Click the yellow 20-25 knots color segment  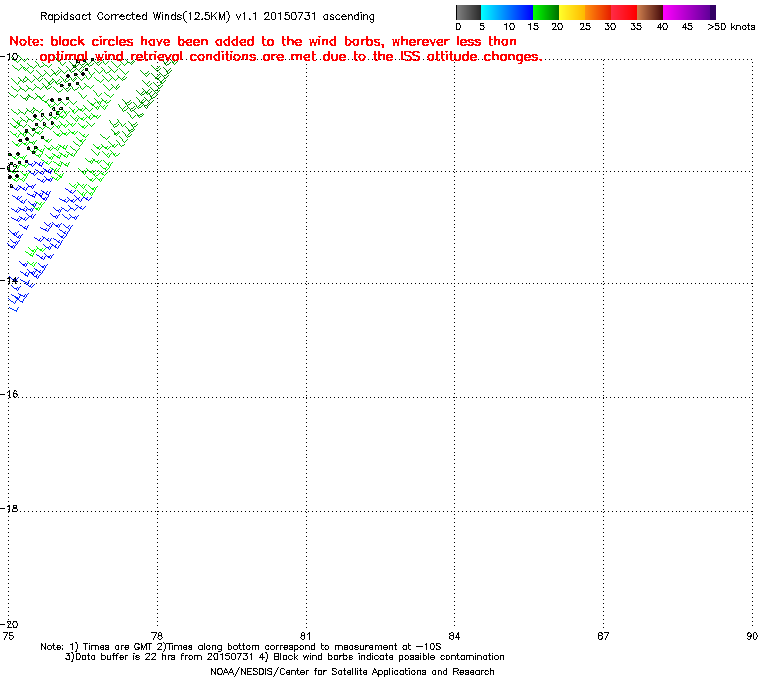pos(572,12)
